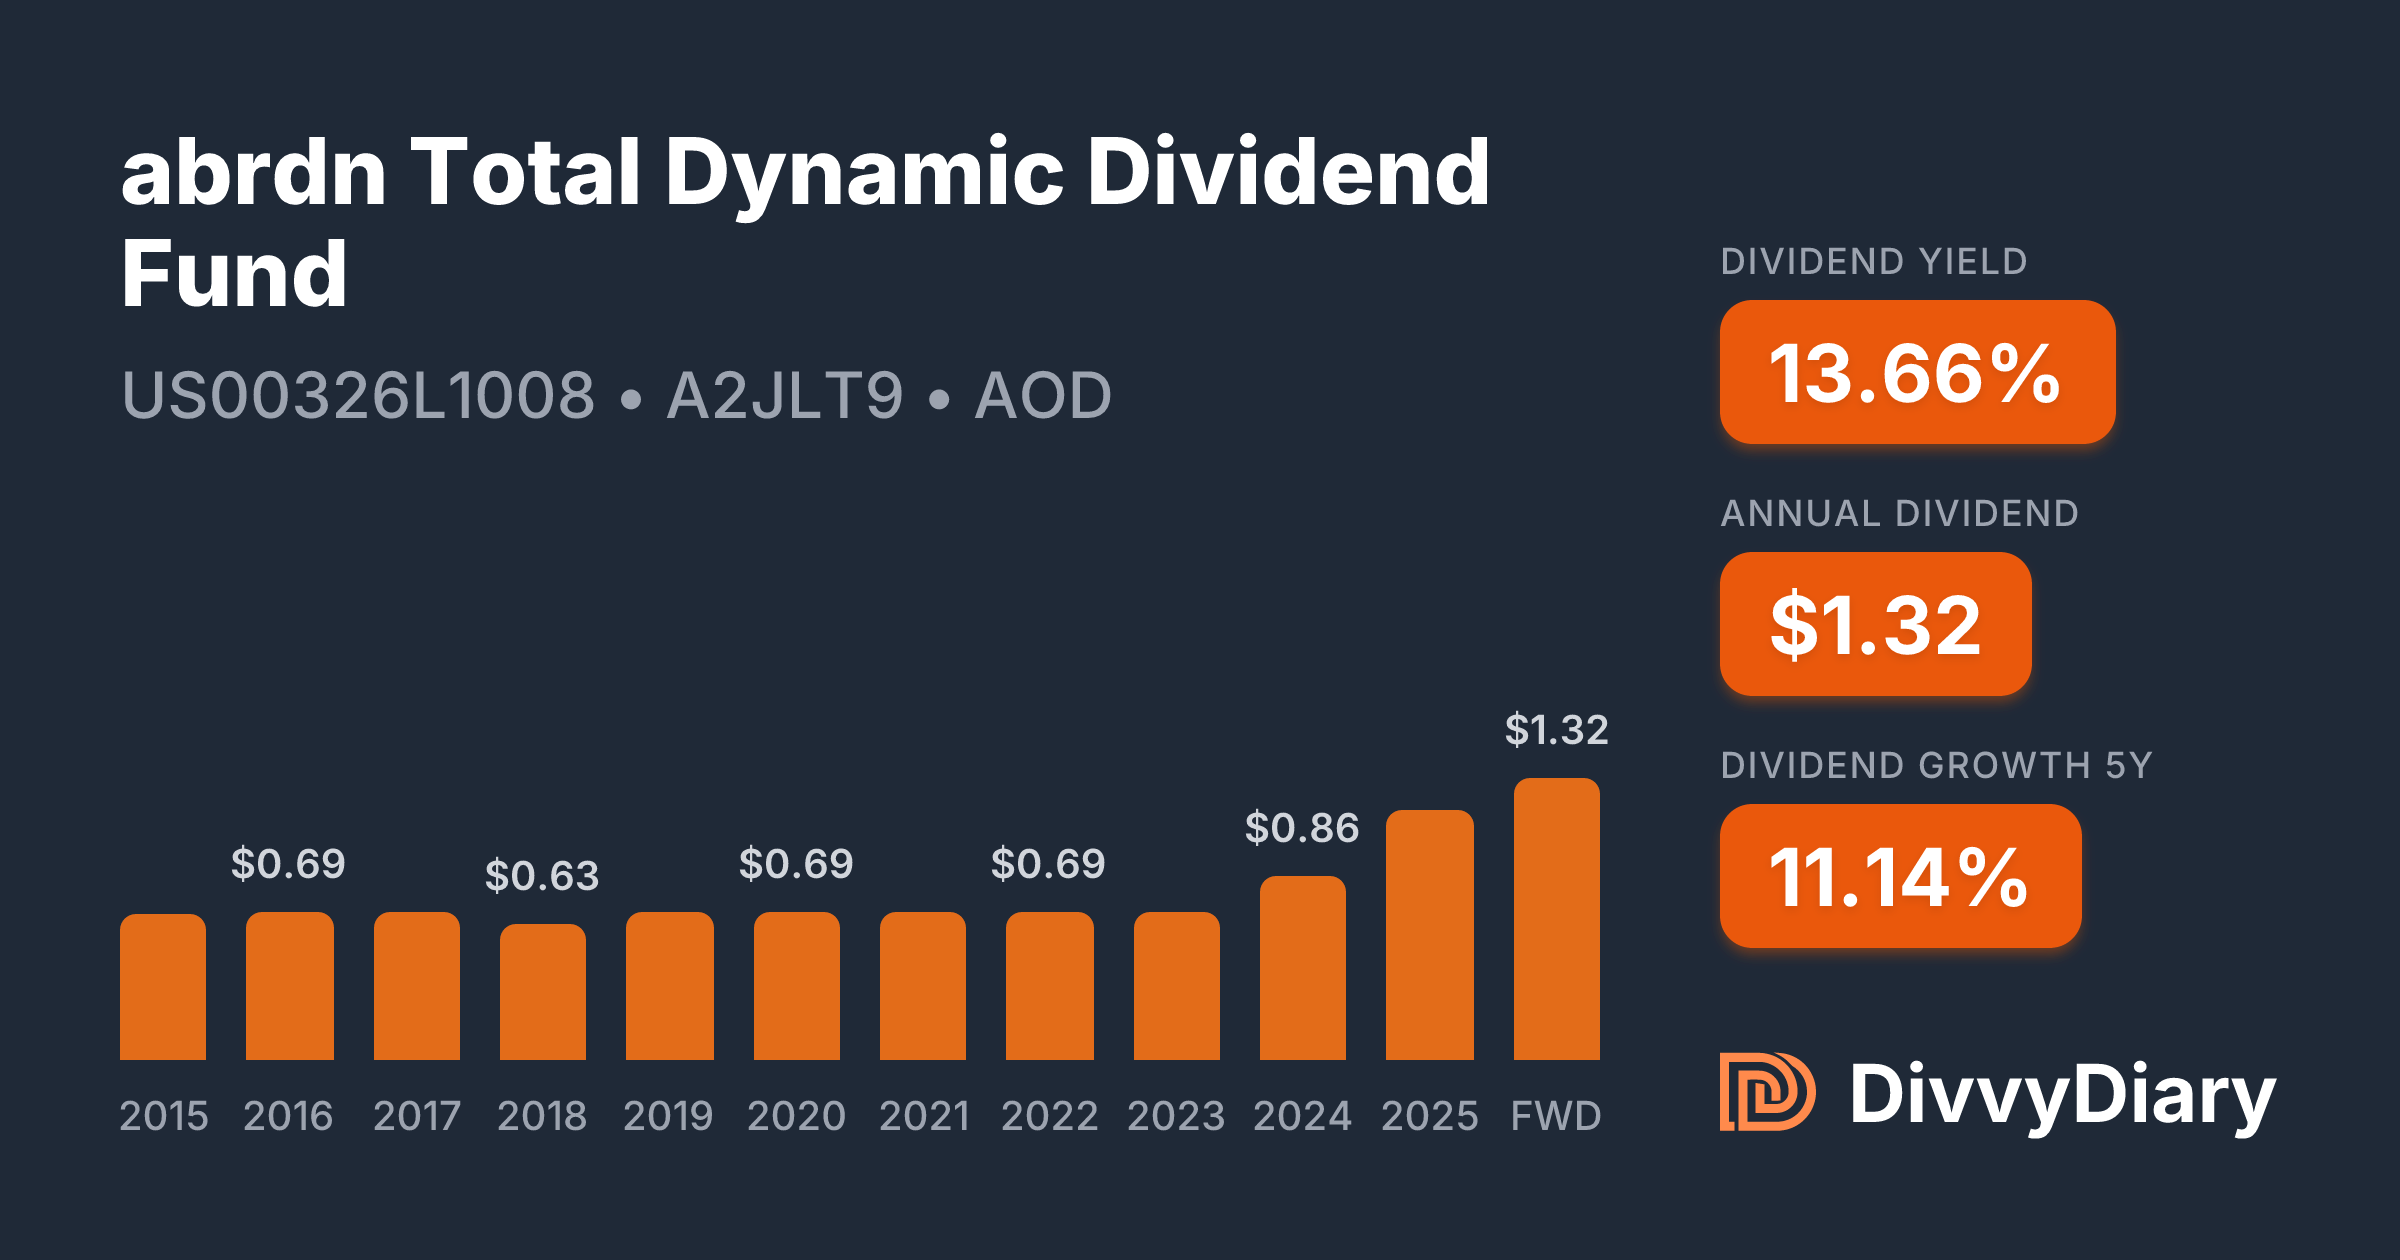Select the 2022 dividend bar
This screenshot has width=2400, height=1260.
tap(1049, 985)
